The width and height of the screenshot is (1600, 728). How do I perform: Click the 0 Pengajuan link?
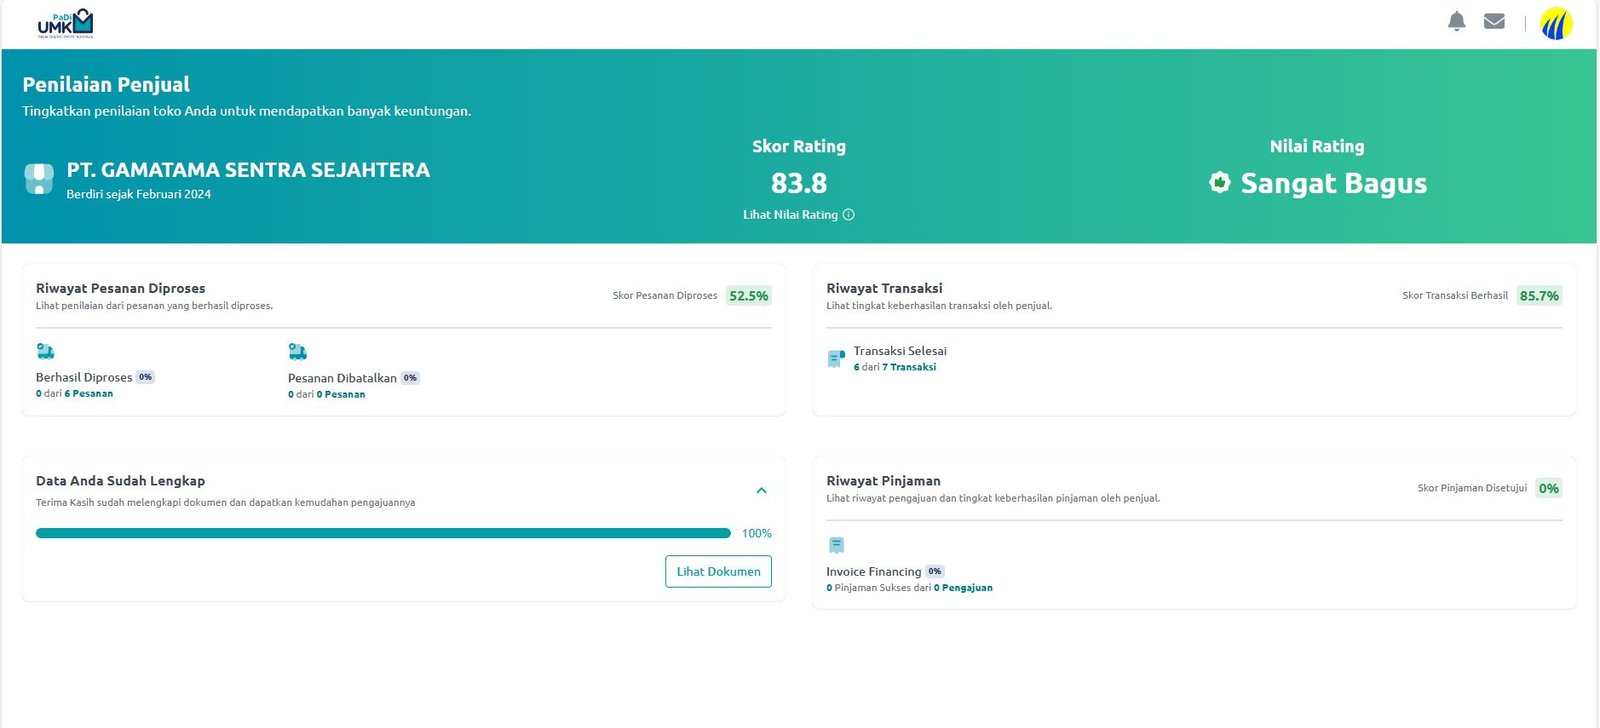[962, 588]
